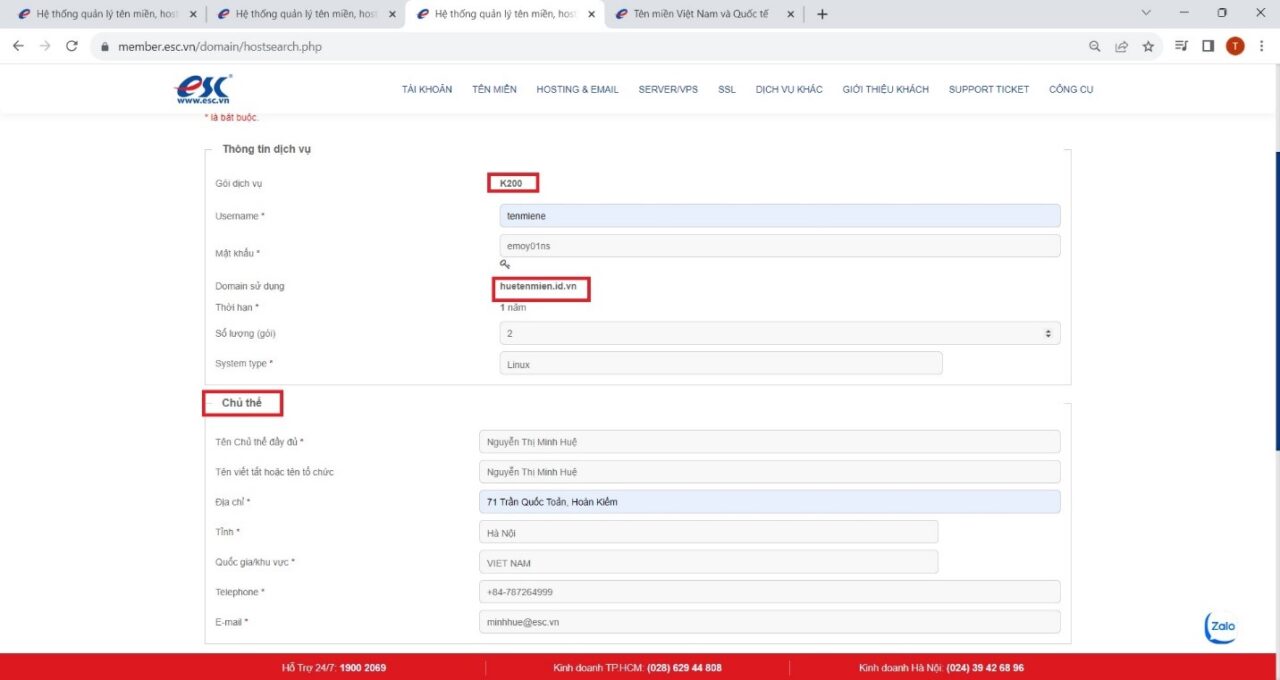The image size is (1280, 680).
Task: Reload the page with refresh icon
Action: 72,46
